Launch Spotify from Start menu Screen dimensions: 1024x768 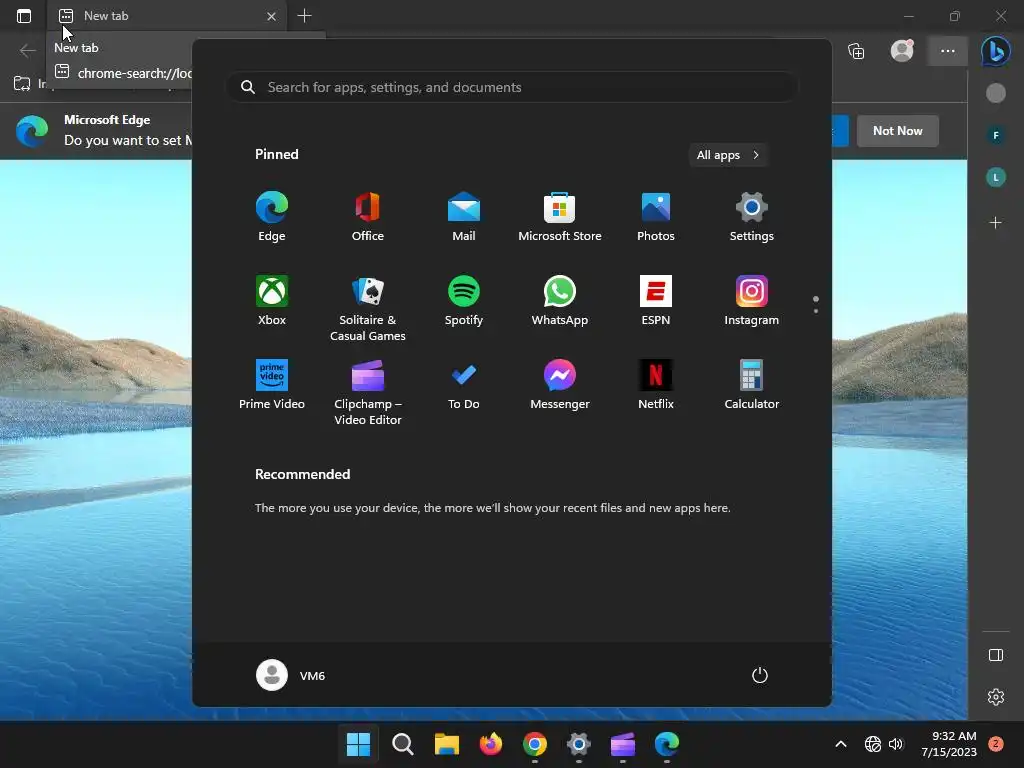[x=464, y=300]
